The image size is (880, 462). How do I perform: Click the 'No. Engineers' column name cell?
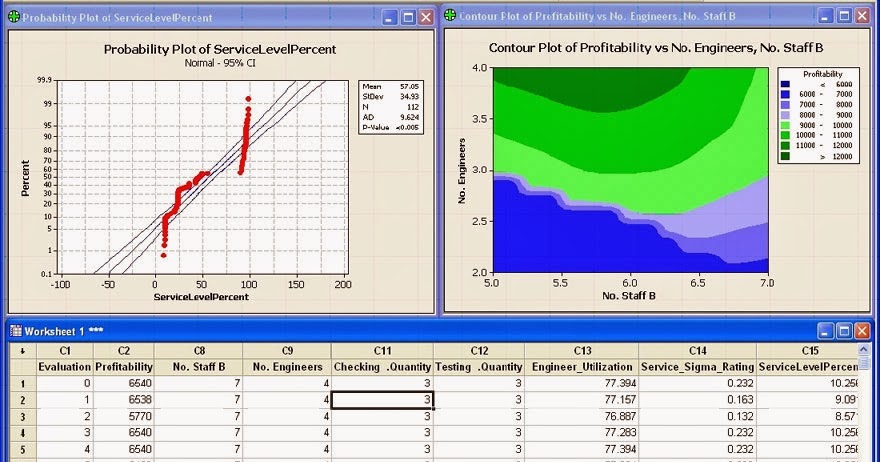coord(287,367)
